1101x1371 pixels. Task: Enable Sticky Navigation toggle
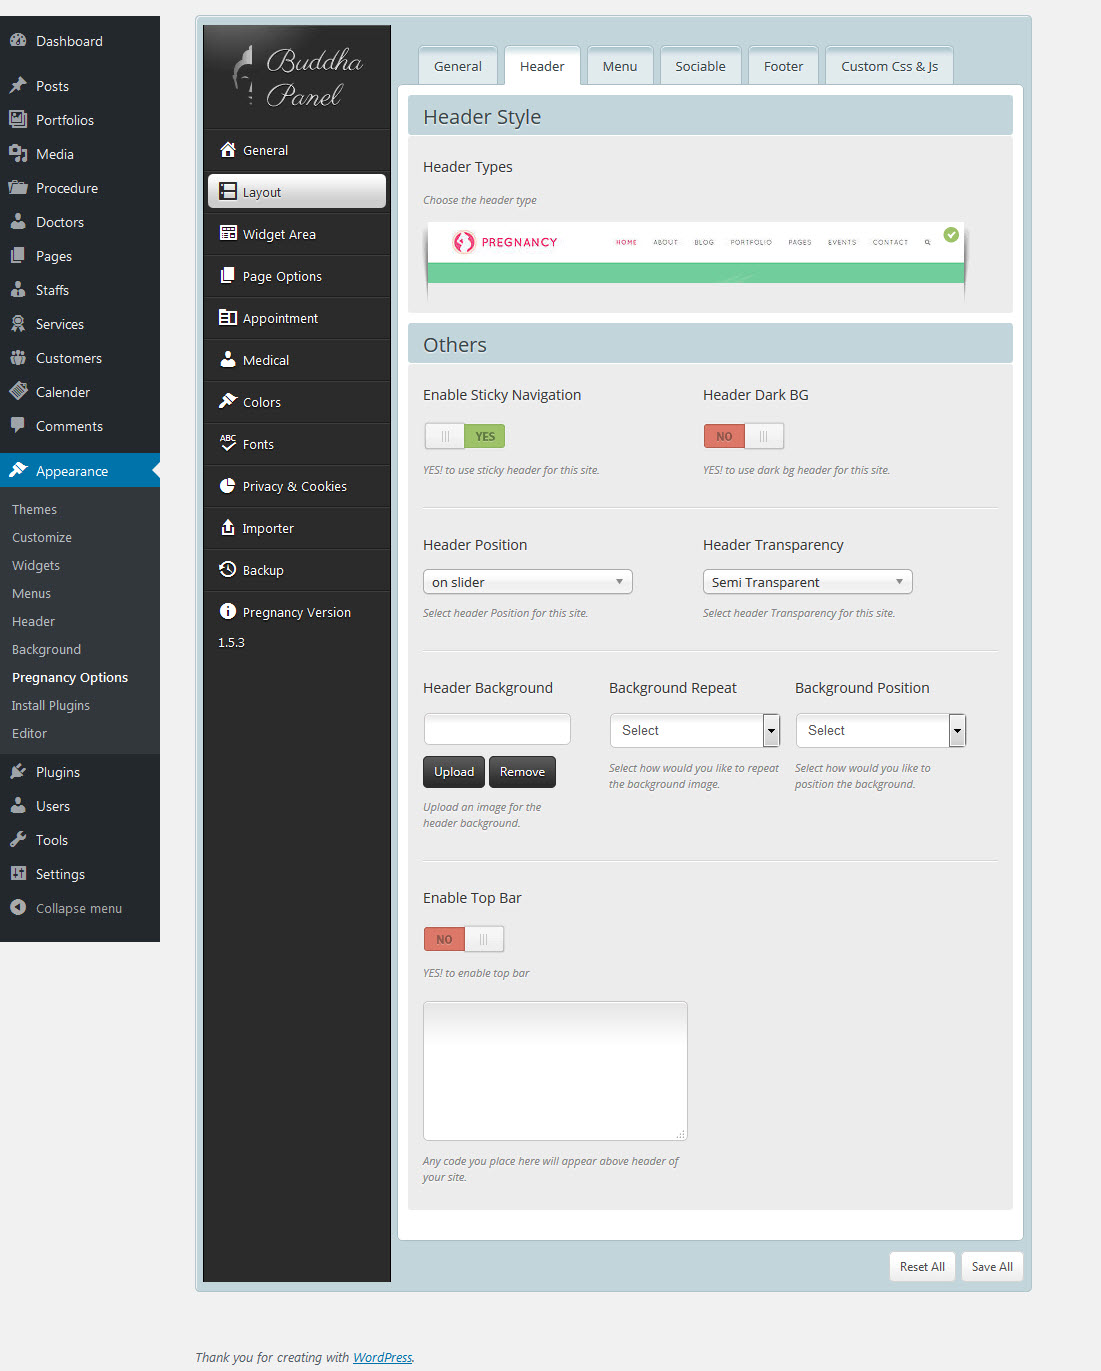click(x=464, y=436)
